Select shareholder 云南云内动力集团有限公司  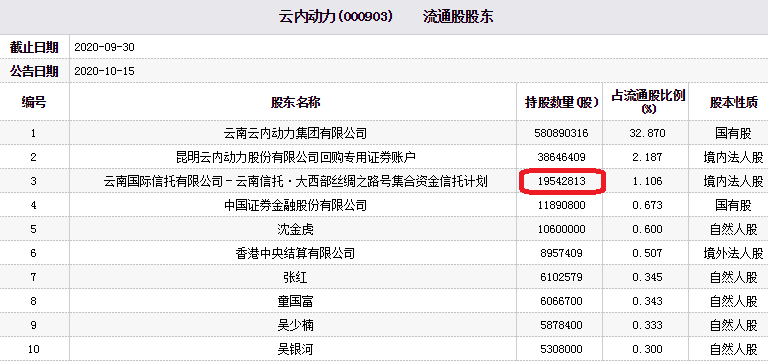pyautogui.click(x=295, y=133)
